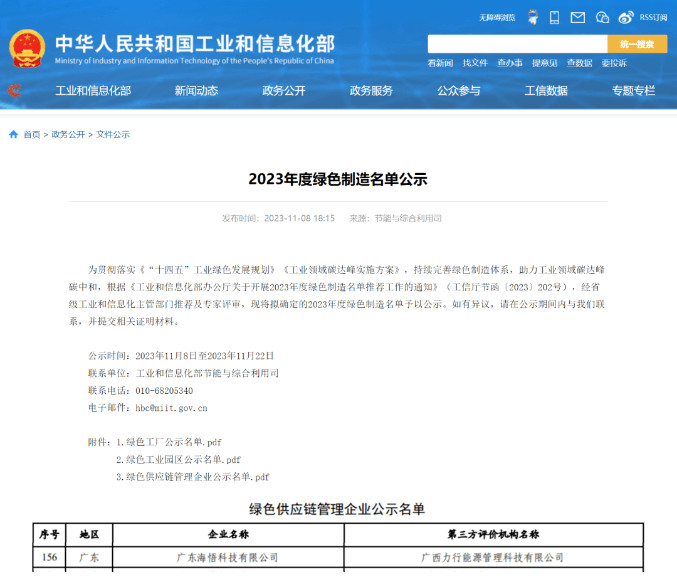Click 无障碍浏览 accessibility link
This screenshot has height=582, width=677.
496,17
